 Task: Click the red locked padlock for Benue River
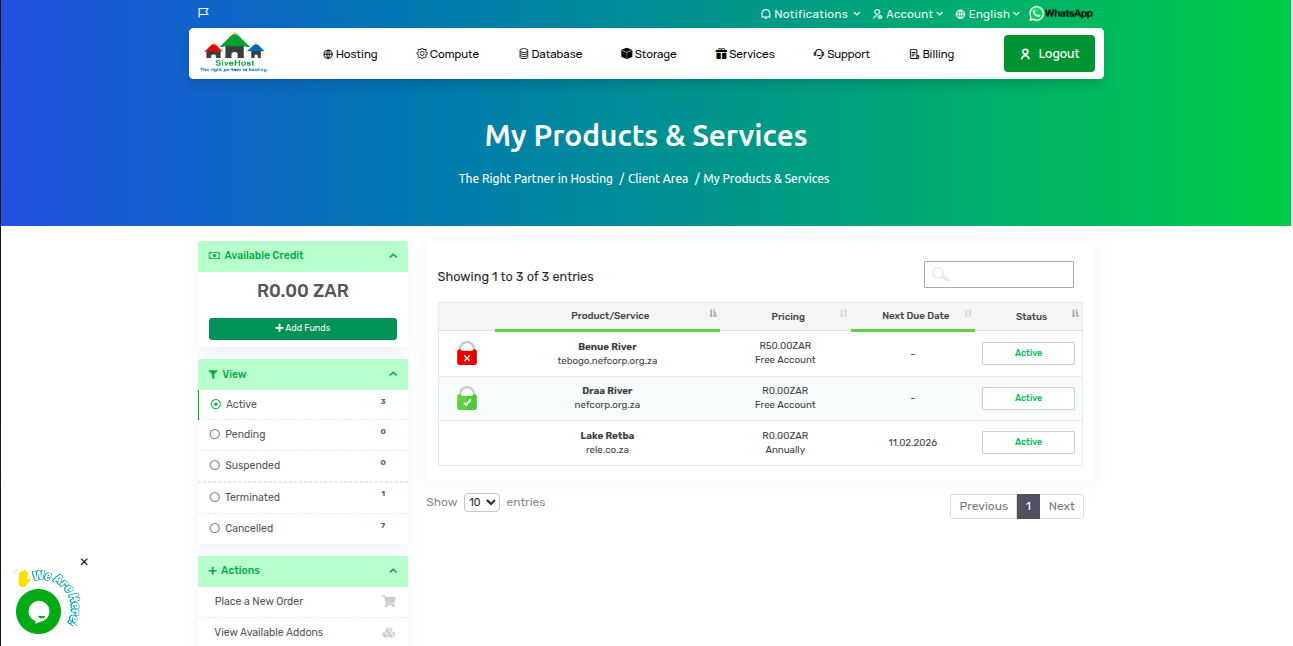tap(467, 353)
